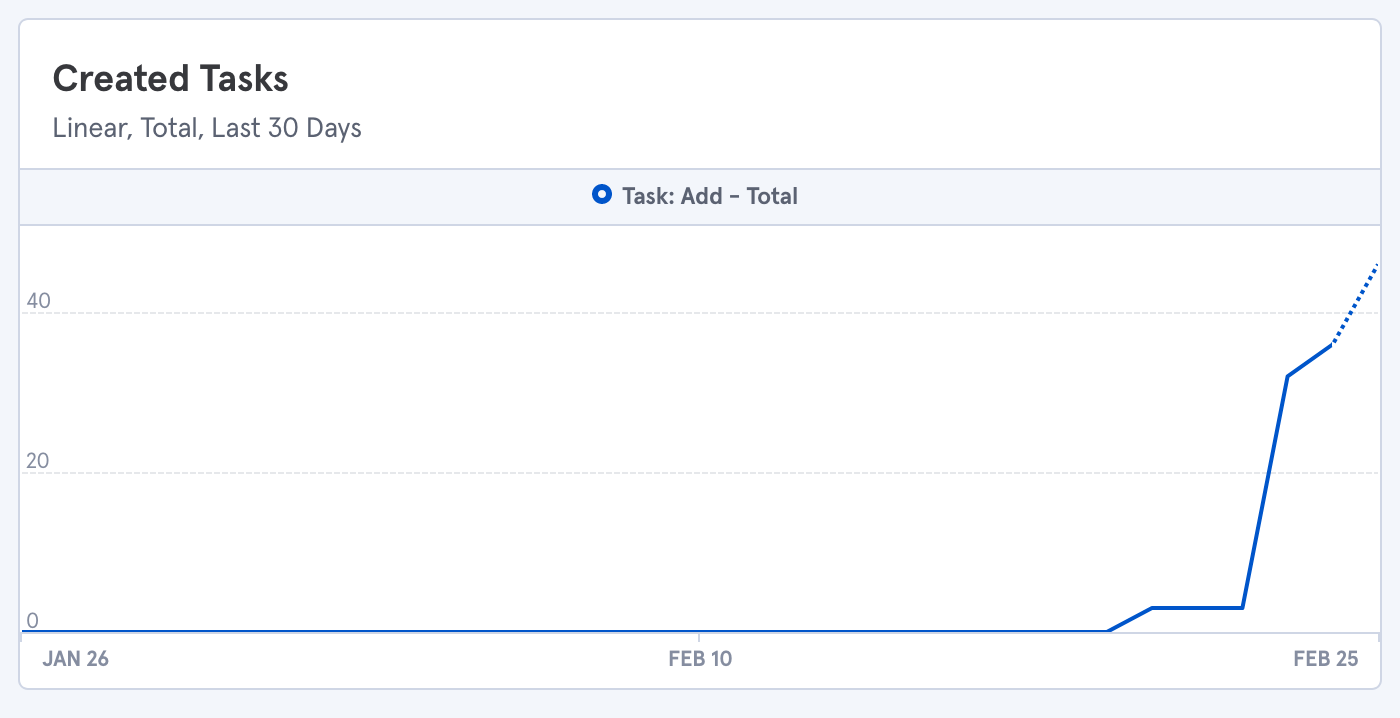Click the 40 value on y-axis
This screenshot has width=1400, height=718.
38,301
